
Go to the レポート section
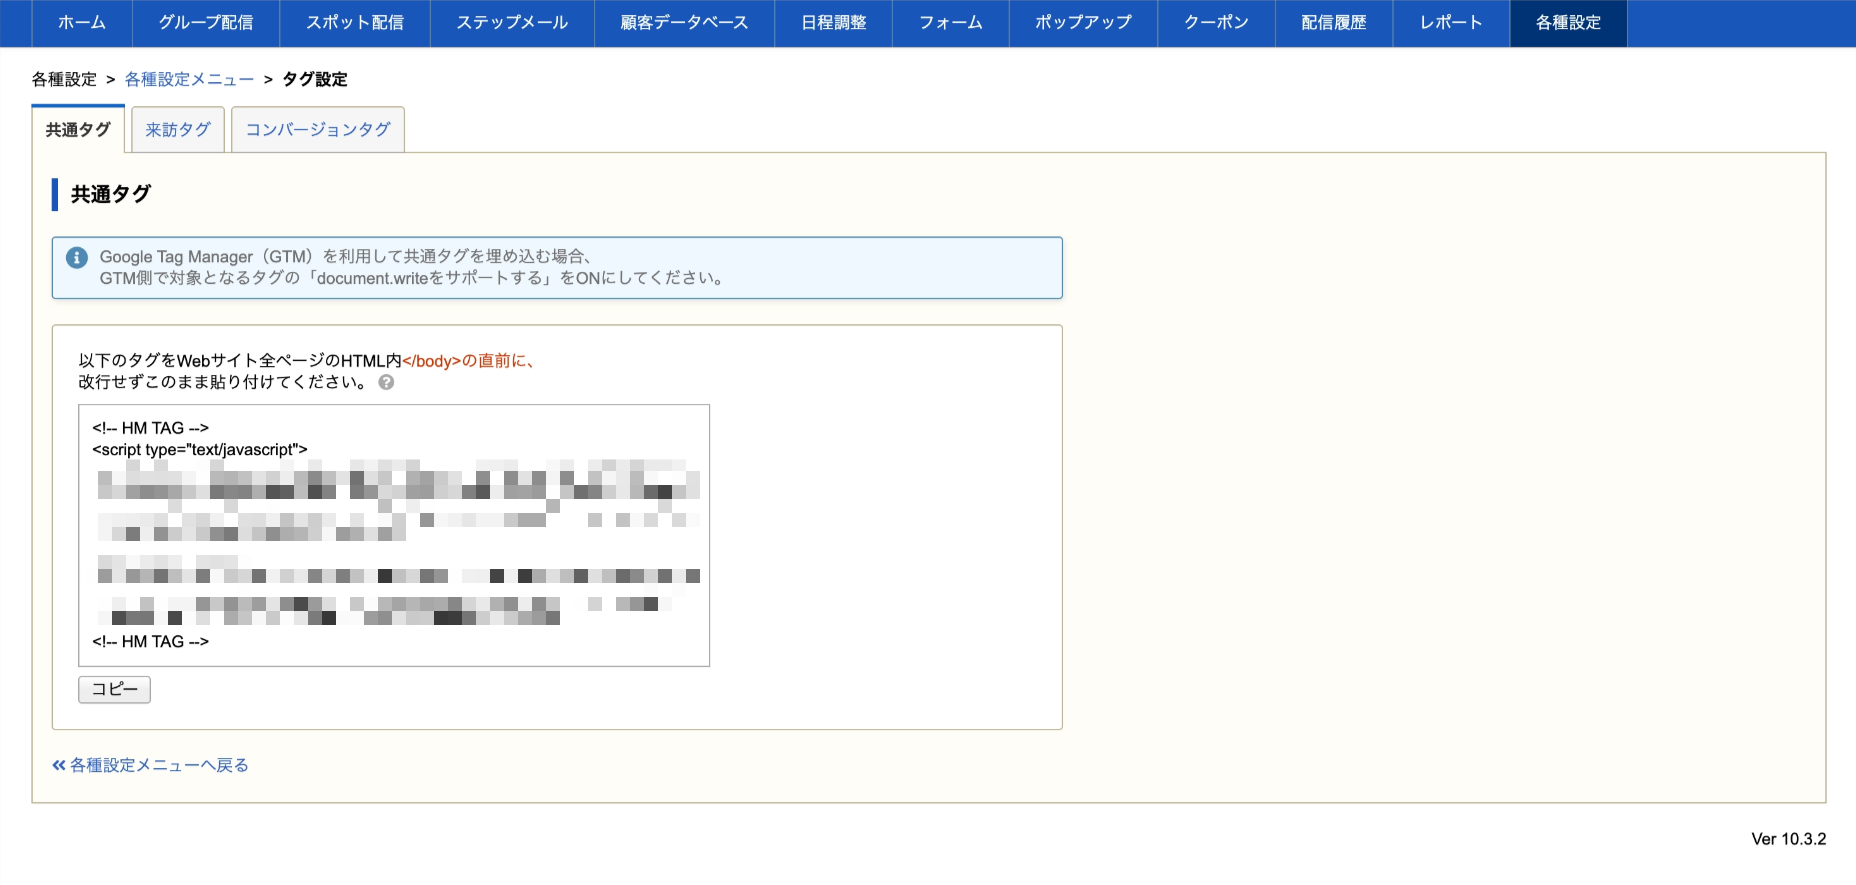[x=1451, y=23]
